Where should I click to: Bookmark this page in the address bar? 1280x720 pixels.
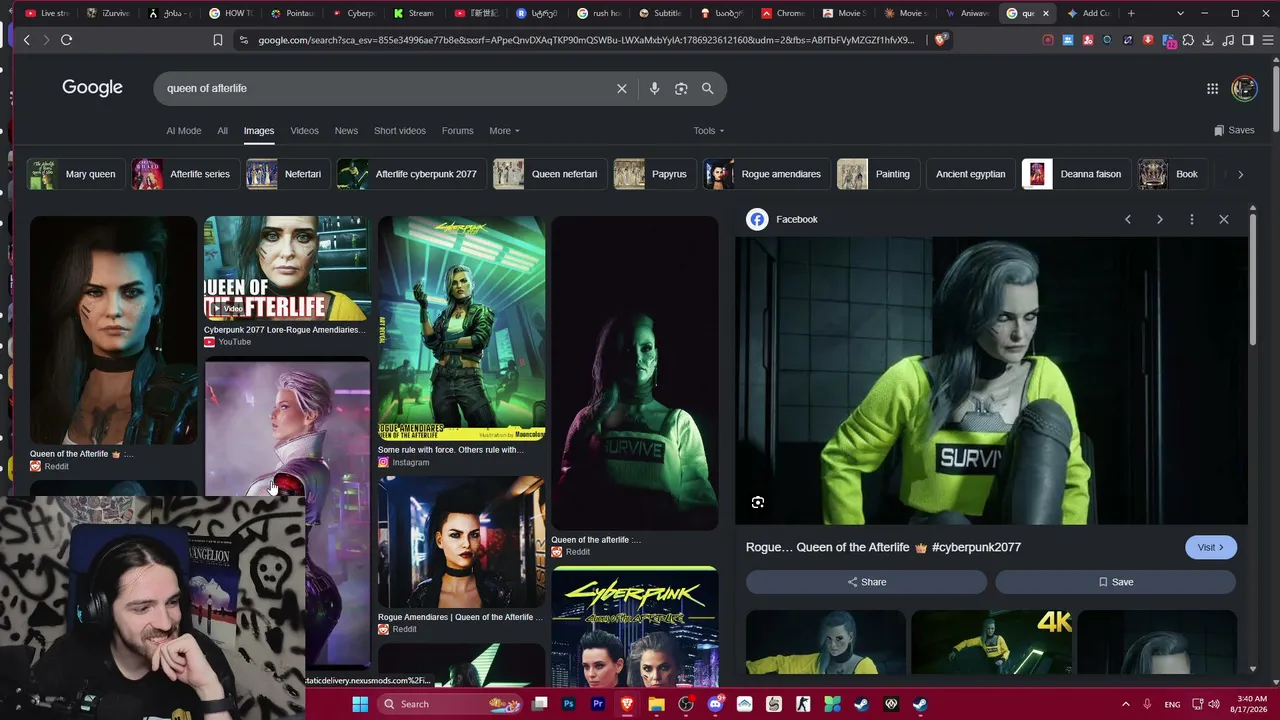click(218, 40)
